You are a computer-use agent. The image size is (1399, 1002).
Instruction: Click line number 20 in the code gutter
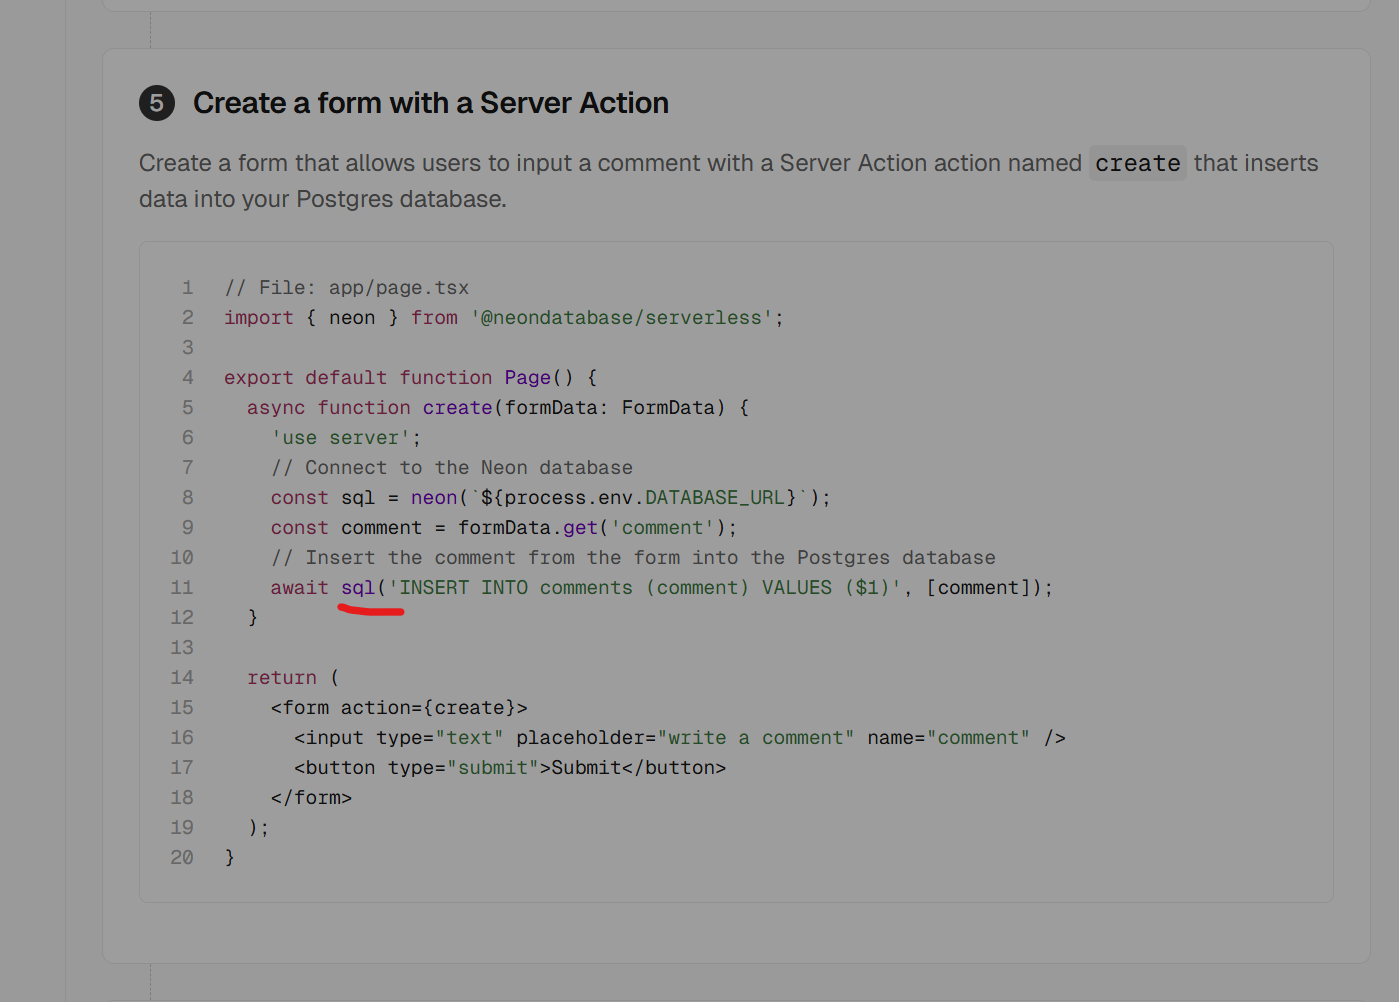click(182, 858)
